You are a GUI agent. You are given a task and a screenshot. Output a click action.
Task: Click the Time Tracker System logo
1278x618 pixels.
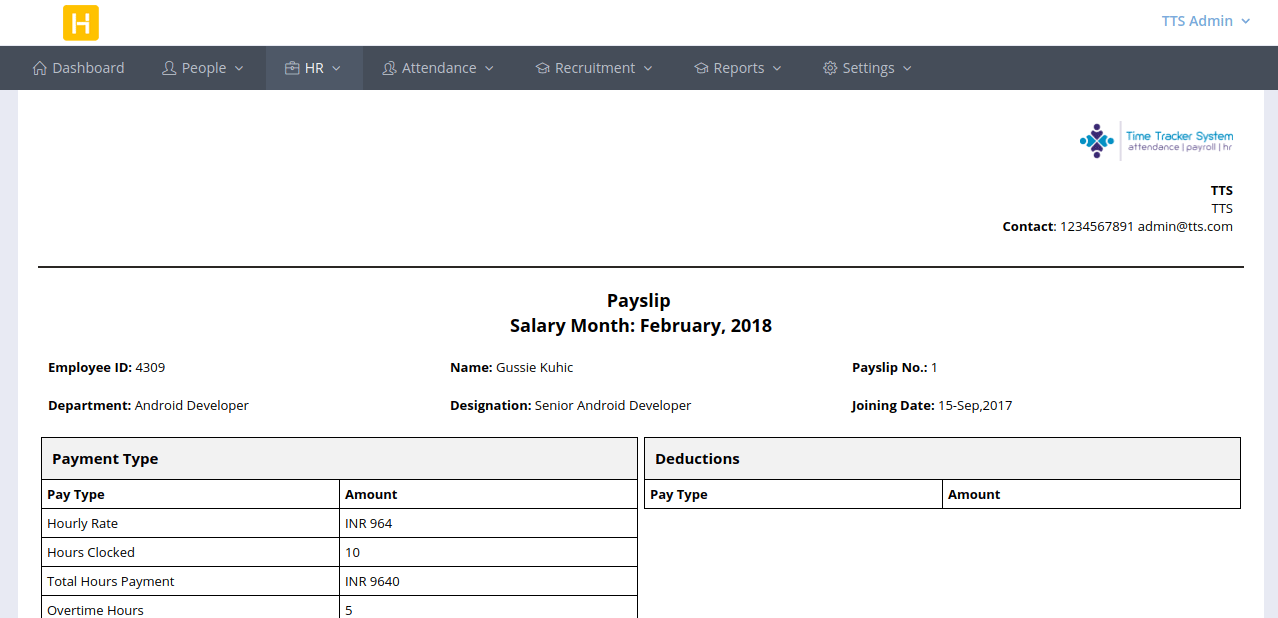coord(1155,140)
